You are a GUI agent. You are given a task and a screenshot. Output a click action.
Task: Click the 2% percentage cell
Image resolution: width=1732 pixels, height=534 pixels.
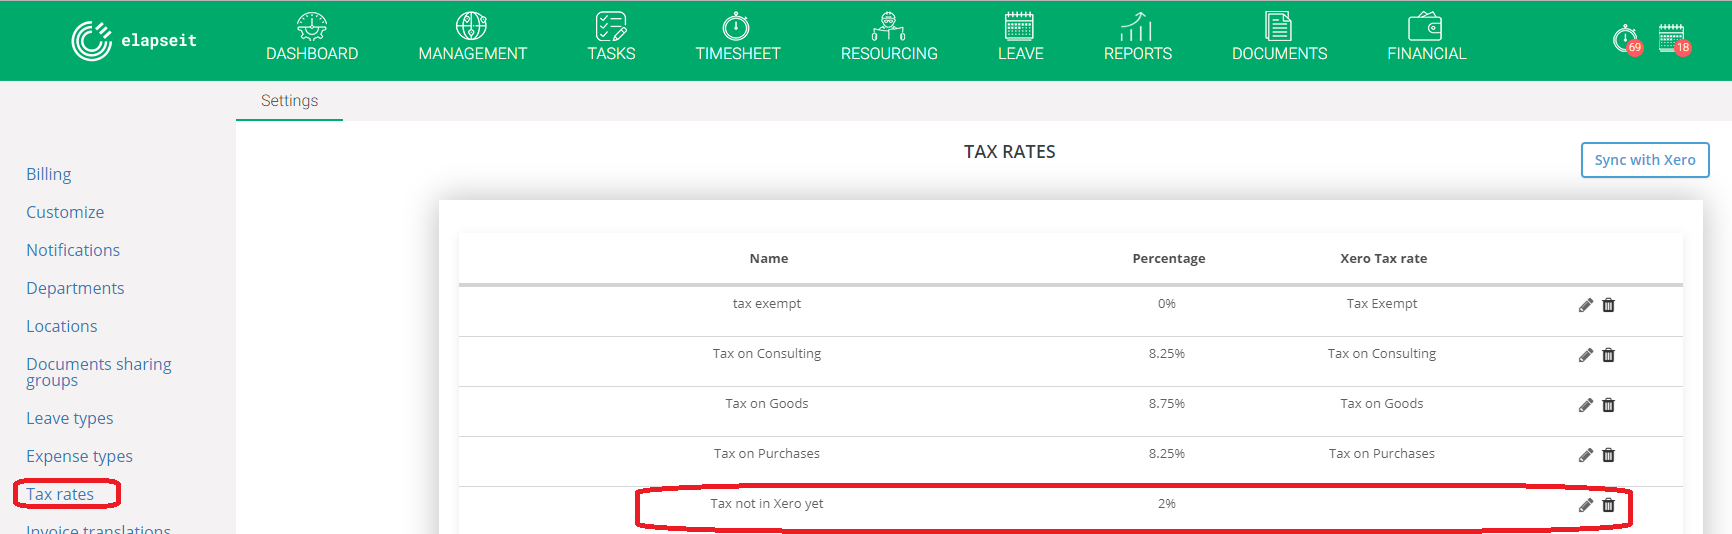click(1167, 504)
